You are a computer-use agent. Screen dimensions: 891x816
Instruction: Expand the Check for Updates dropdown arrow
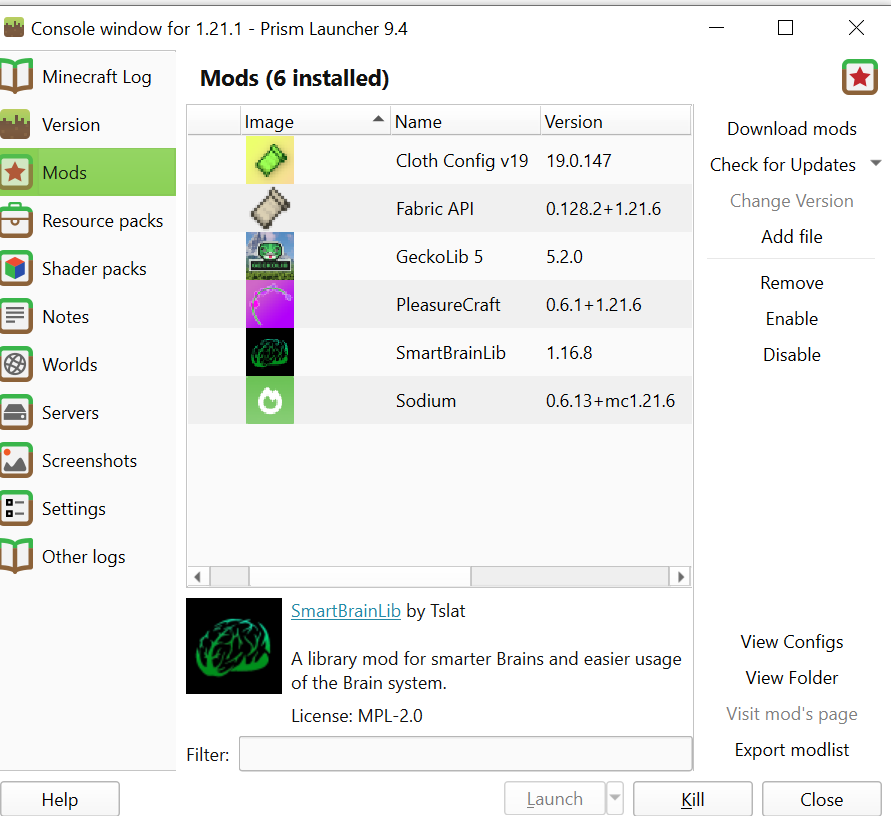pos(876,164)
